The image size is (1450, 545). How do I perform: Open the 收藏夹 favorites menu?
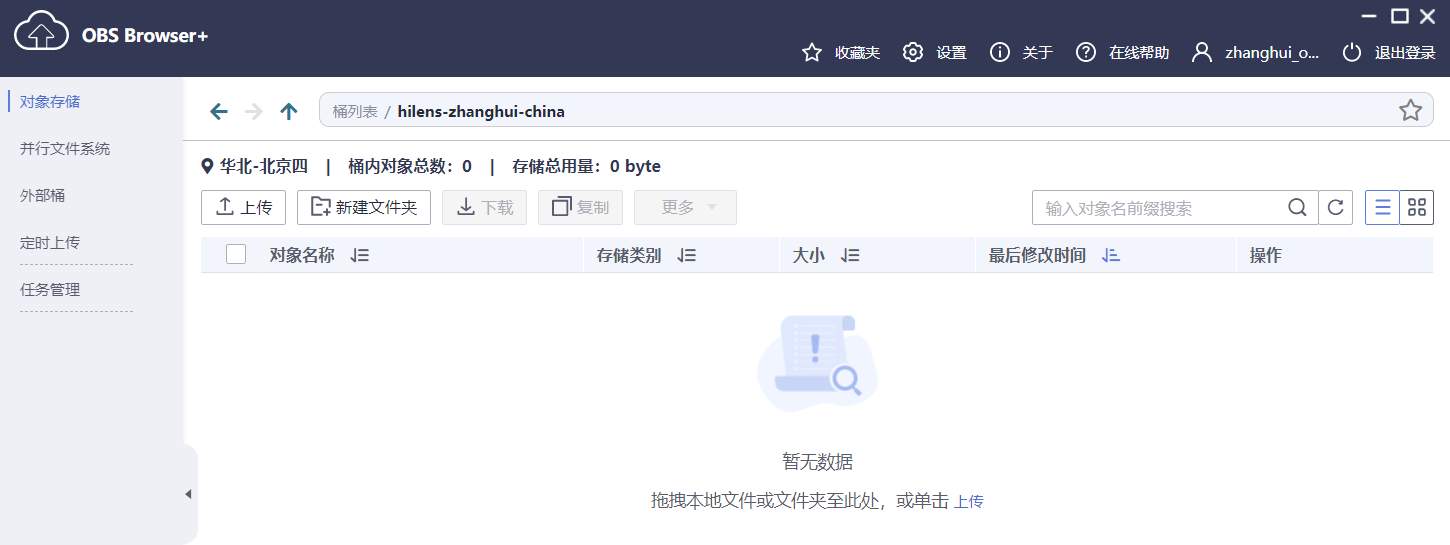841,53
